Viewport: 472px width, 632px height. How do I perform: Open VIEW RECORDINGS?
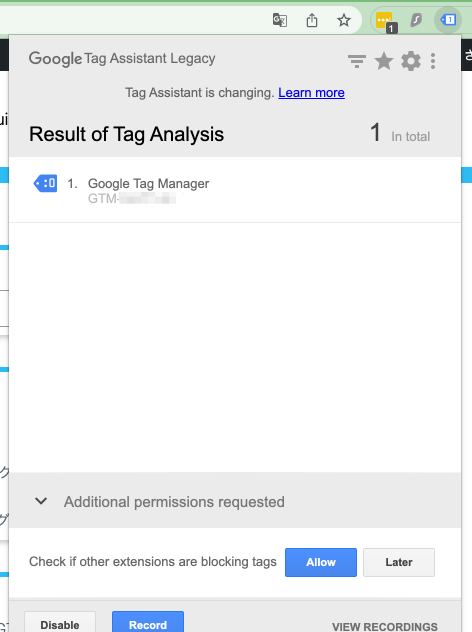coord(385,626)
